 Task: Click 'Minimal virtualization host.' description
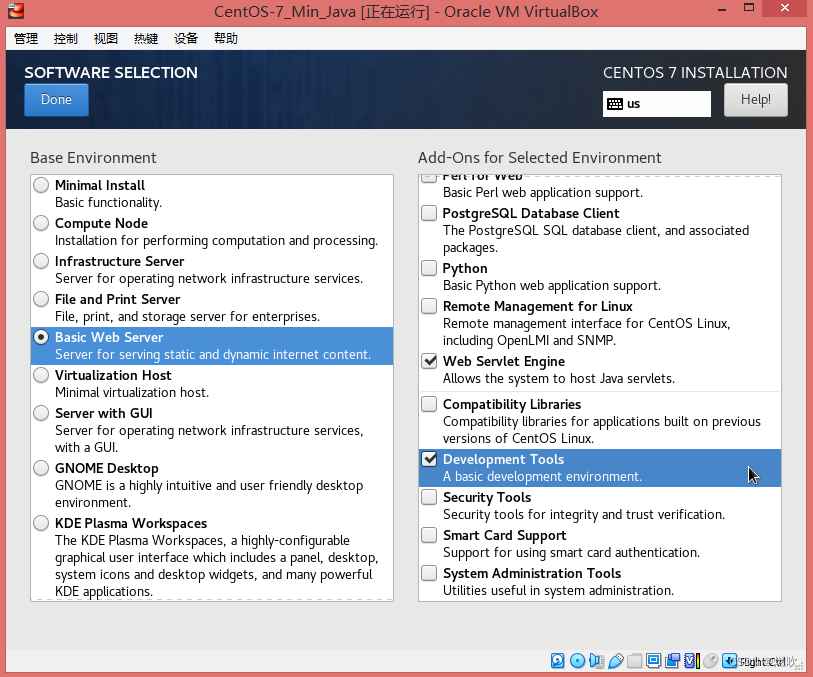click(132, 392)
